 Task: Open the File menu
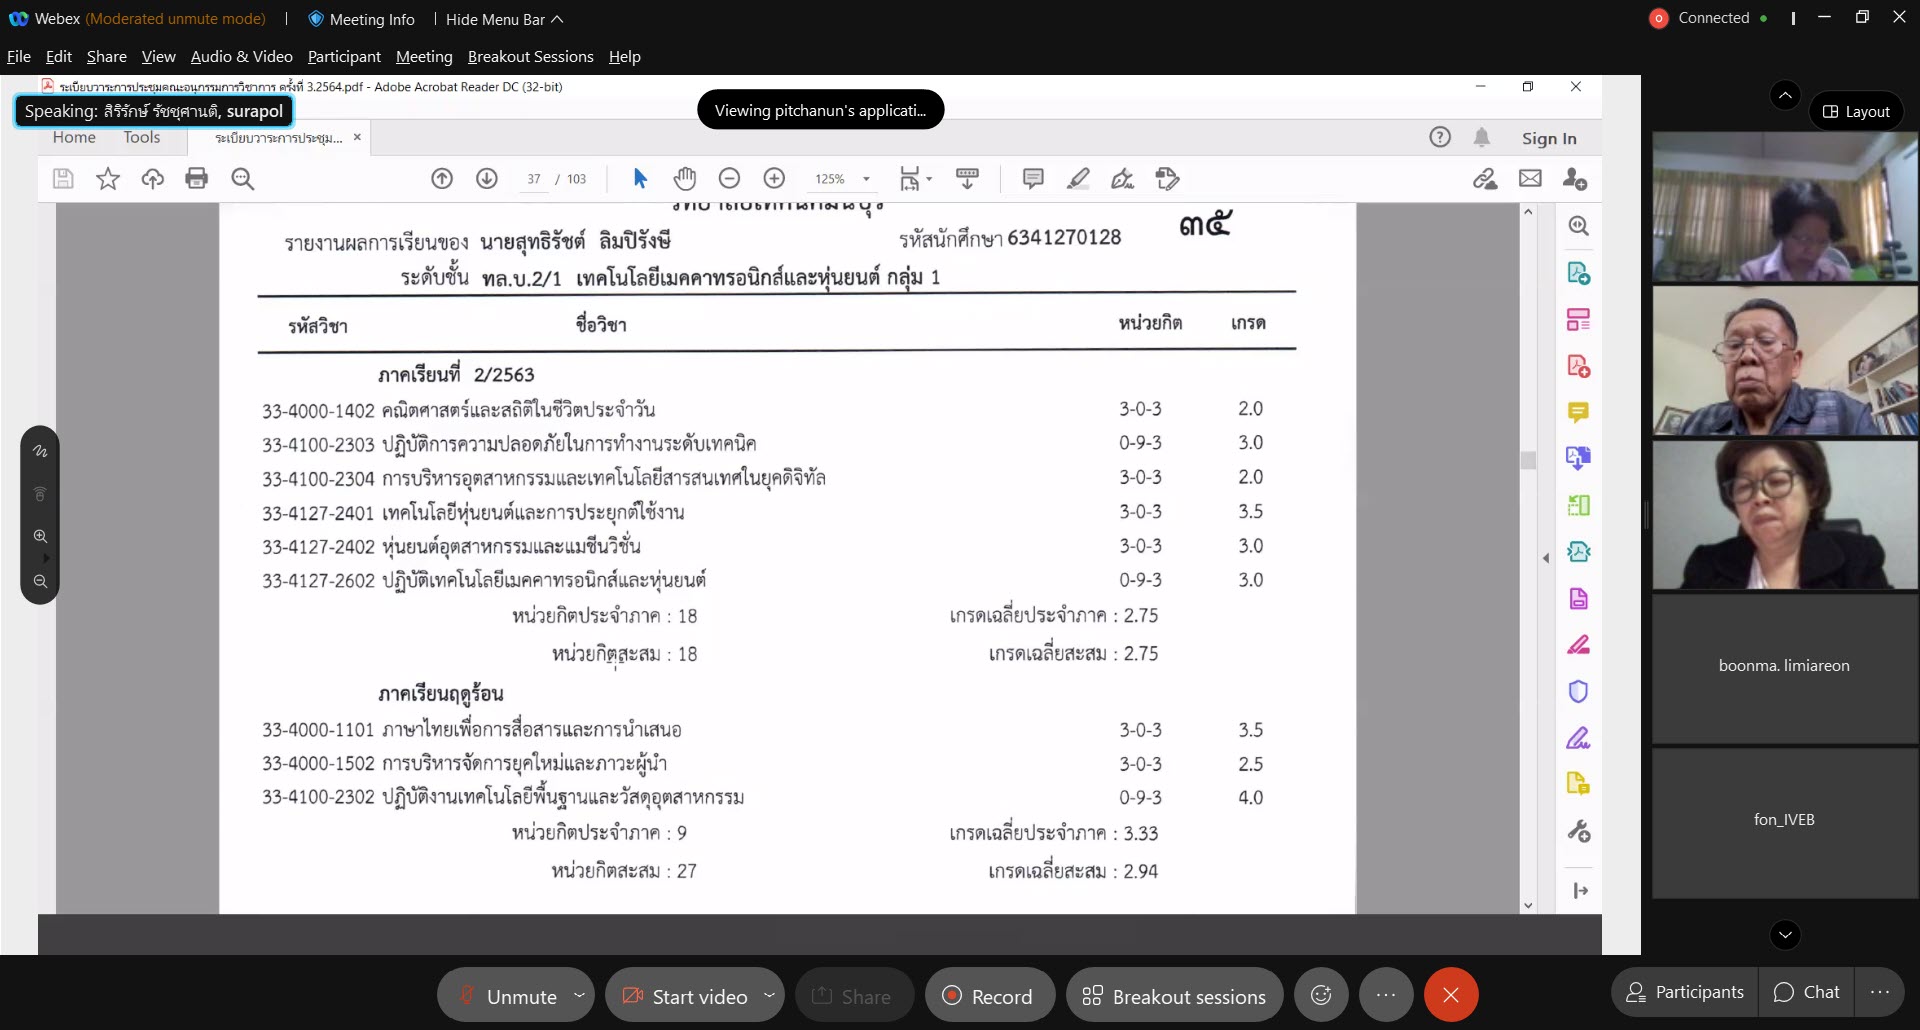pos(19,57)
